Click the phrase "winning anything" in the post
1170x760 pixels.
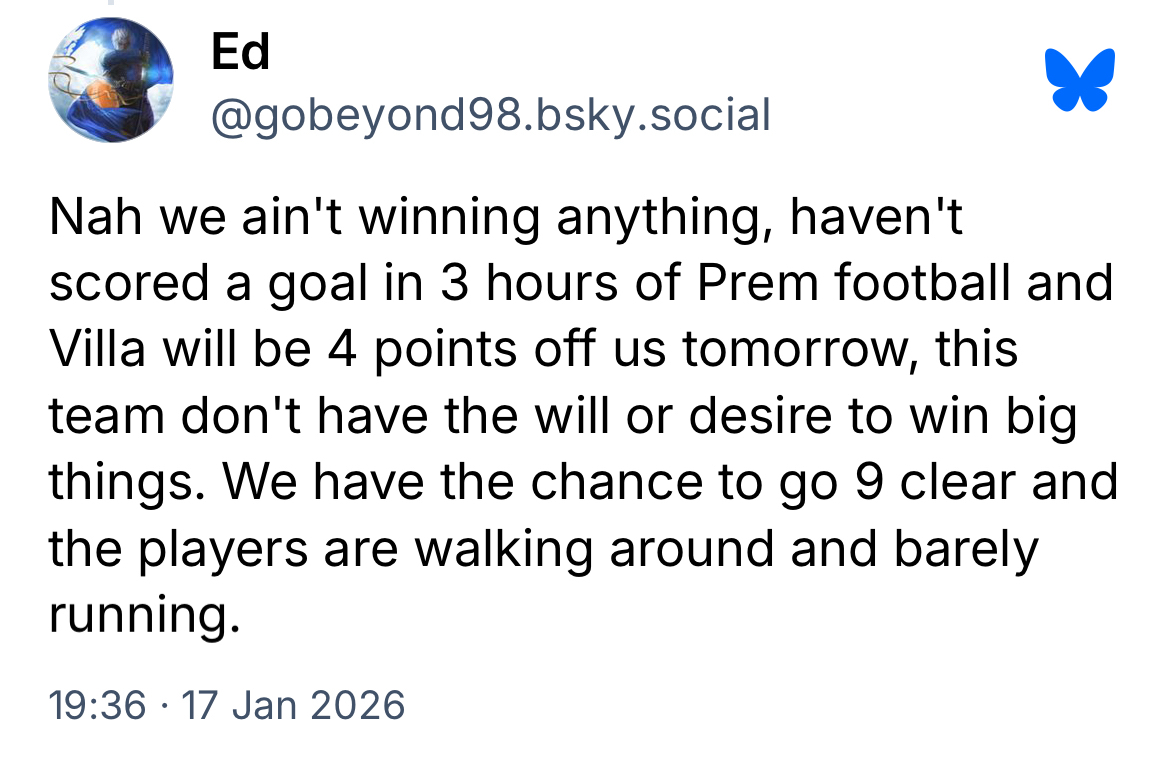562,217
